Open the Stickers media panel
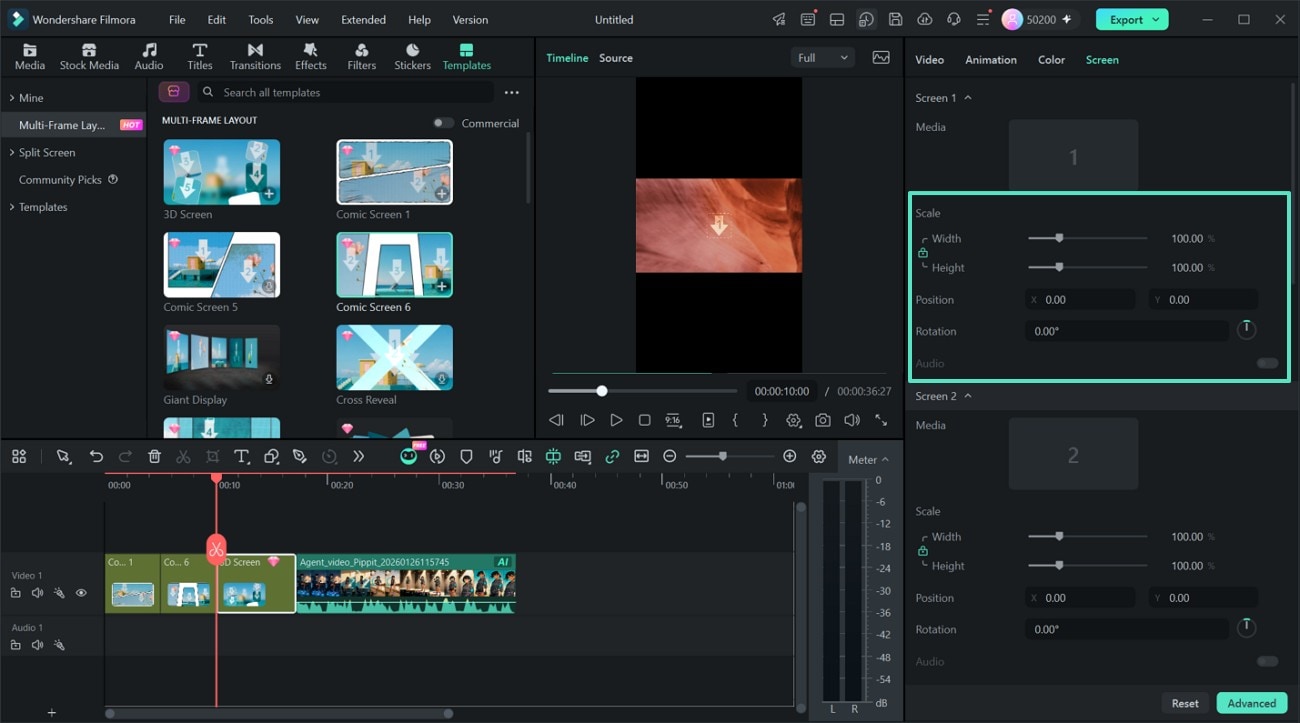1300x723 pixels. 412,57
